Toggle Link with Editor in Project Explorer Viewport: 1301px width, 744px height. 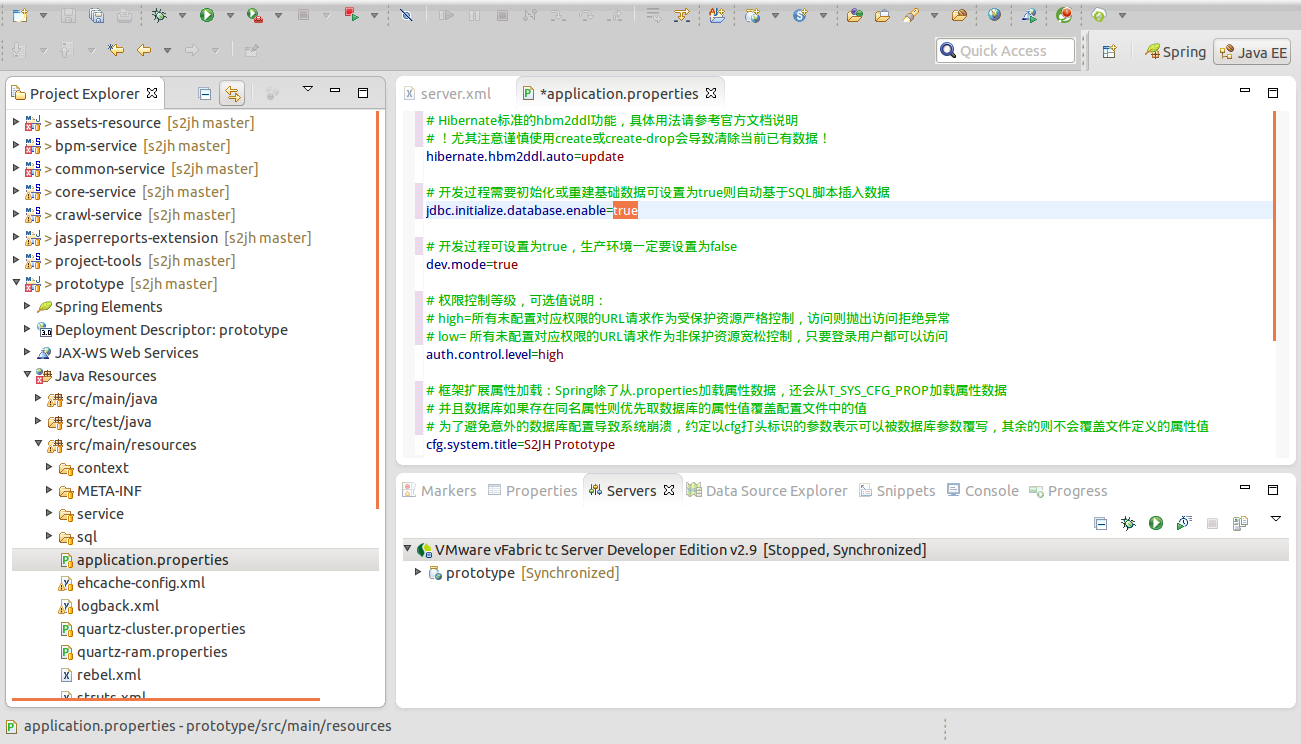pyautogui.click(x=233, y=93)
